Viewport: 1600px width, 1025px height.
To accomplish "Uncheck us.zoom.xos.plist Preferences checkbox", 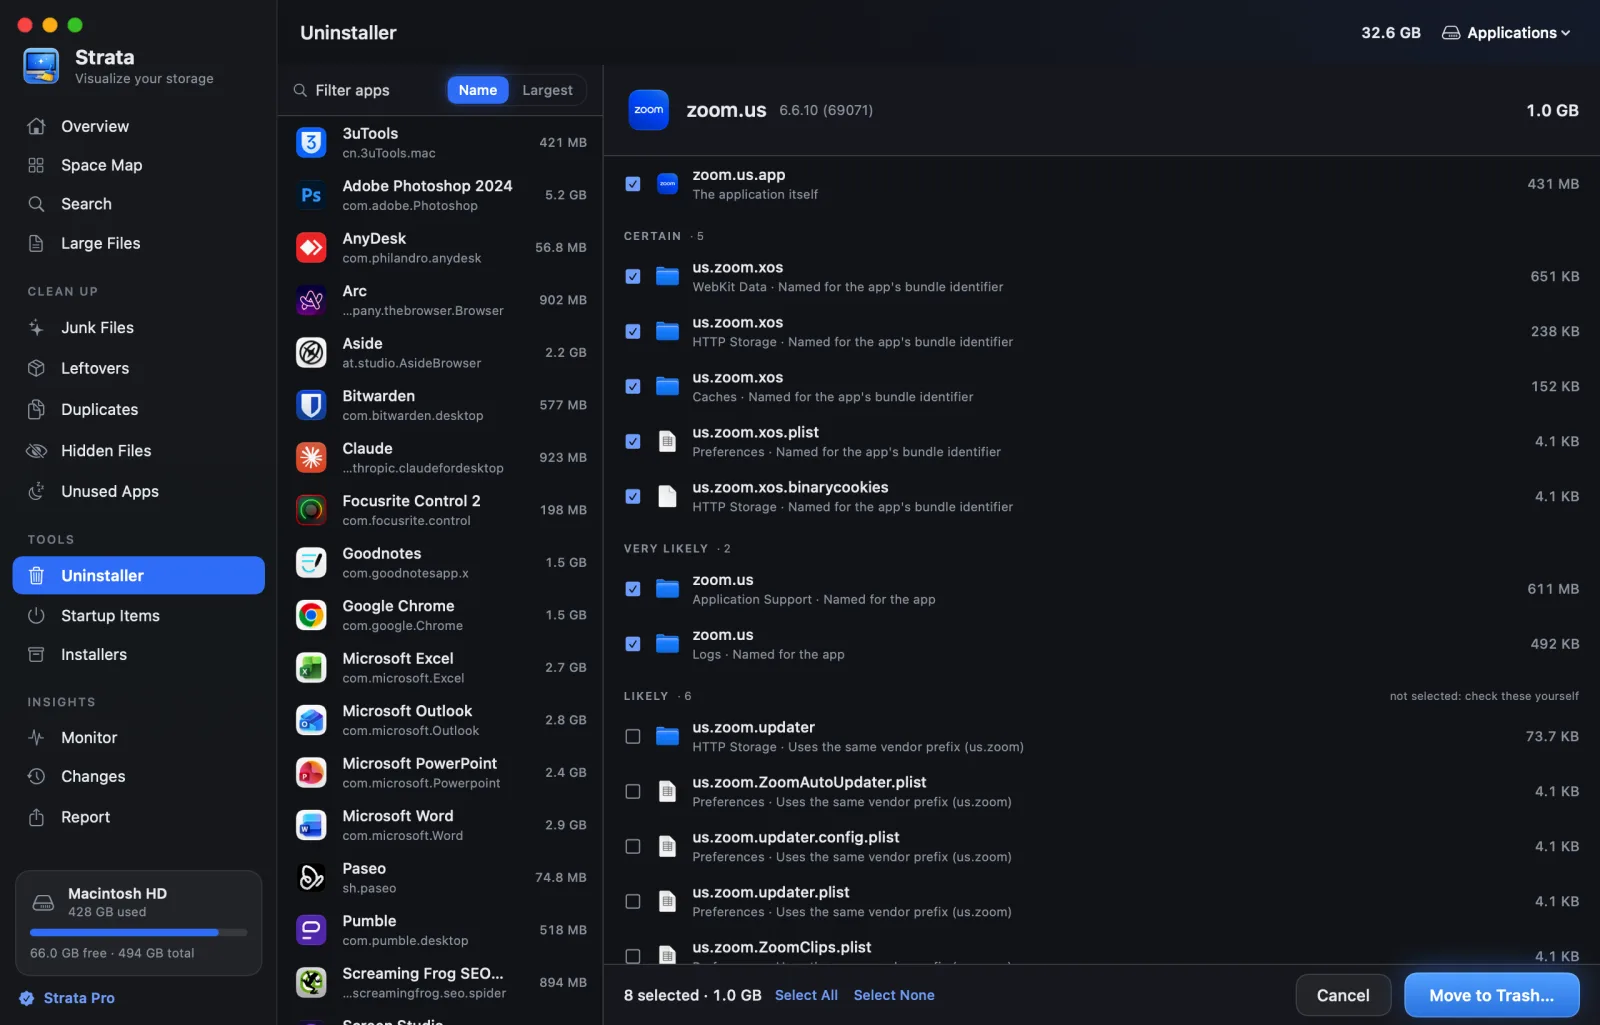I will click(633, 441).
